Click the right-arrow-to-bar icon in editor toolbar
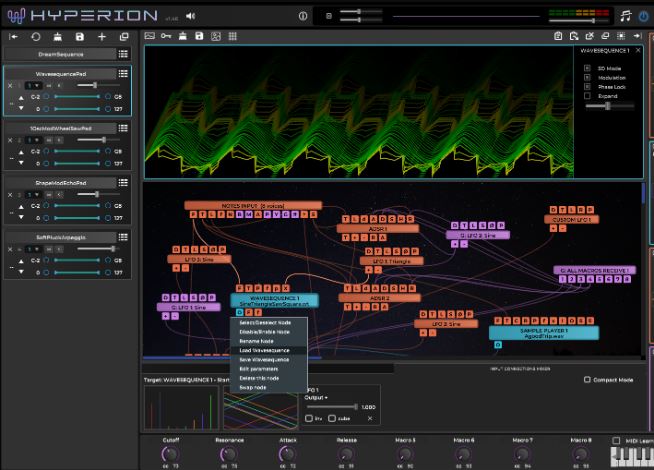The width and height of the screenshot is (654, 470). 637,36
